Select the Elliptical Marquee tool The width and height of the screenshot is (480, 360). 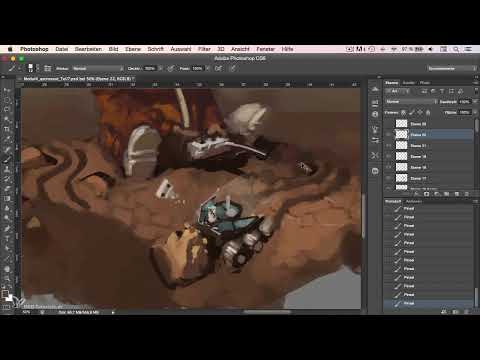(x=7, y=100)
